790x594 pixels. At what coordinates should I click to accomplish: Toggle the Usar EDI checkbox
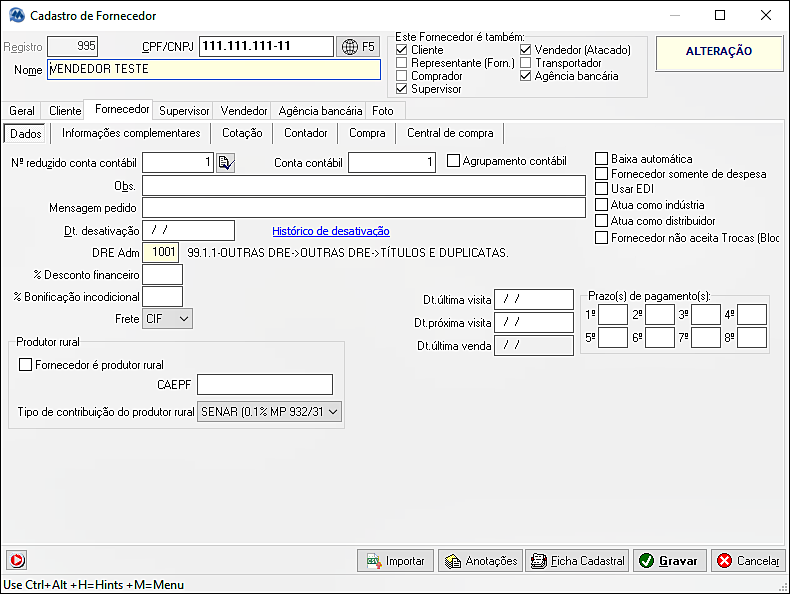[x=601, y=189]
